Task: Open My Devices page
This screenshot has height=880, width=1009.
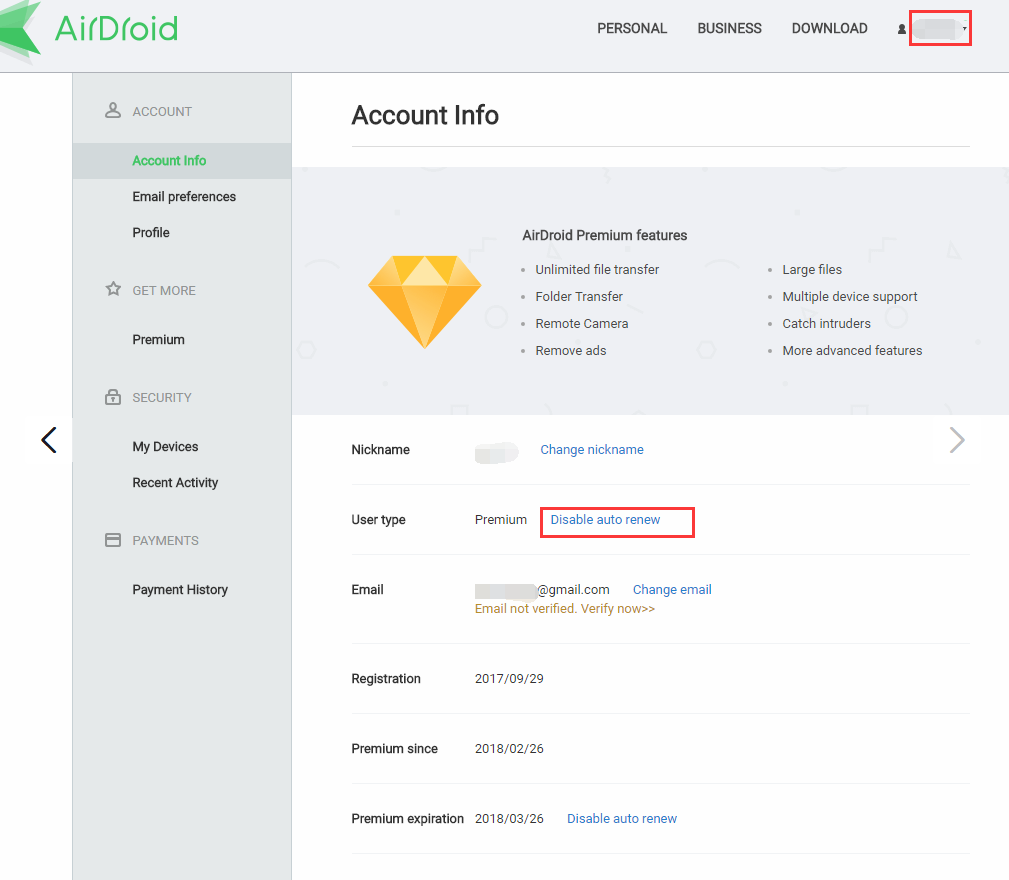Action: coord(165,446)
